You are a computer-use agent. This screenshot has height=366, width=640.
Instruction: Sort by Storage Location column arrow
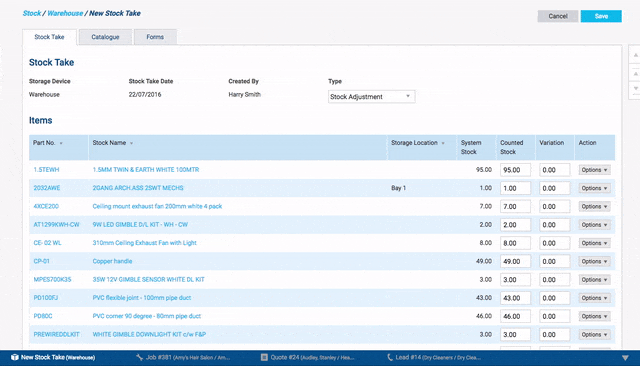(x=443, y=143)
